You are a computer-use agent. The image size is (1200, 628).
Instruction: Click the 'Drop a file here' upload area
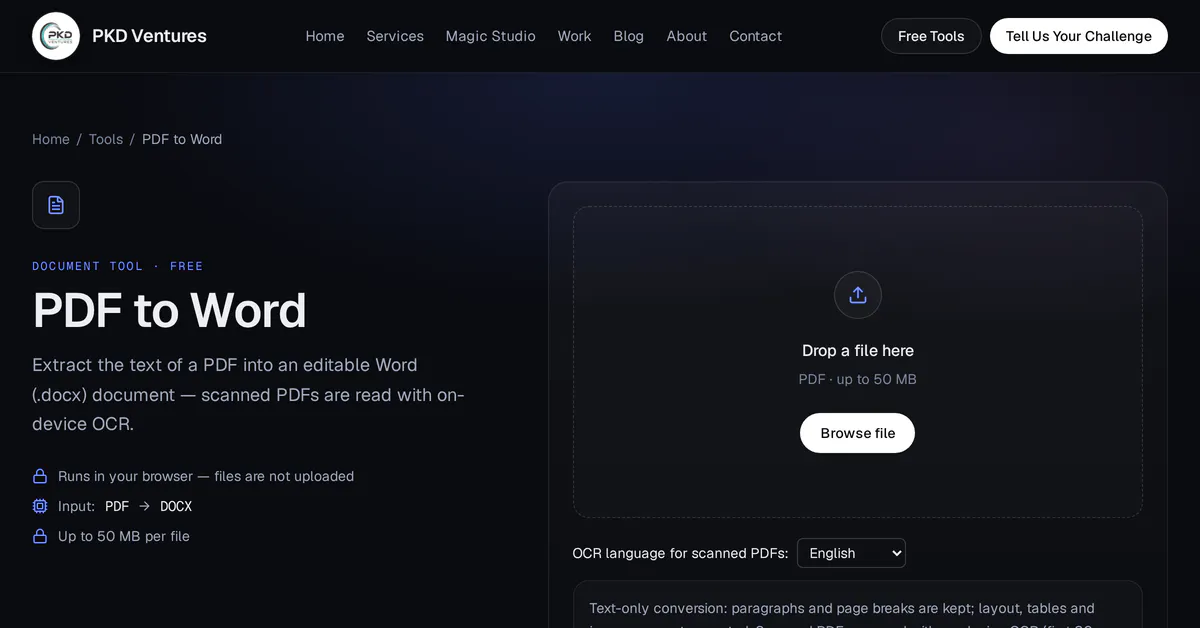pyautogui.click(x=858, y=362)
